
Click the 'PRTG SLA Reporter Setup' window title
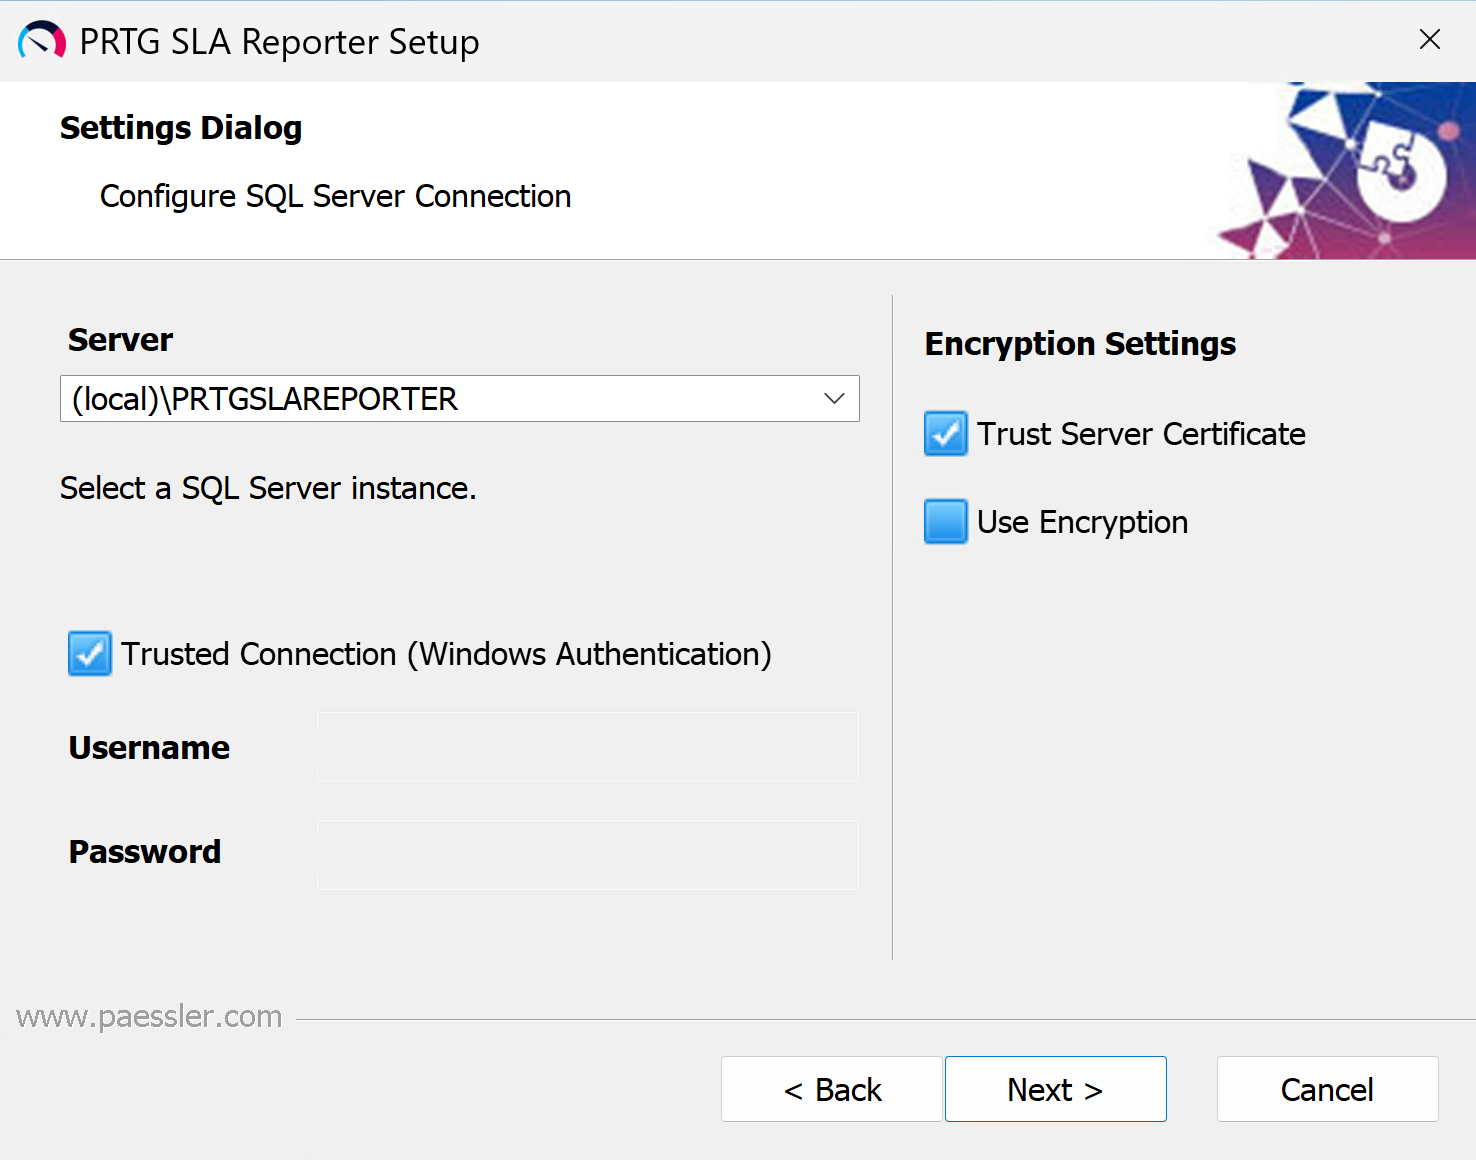point(280,42)
